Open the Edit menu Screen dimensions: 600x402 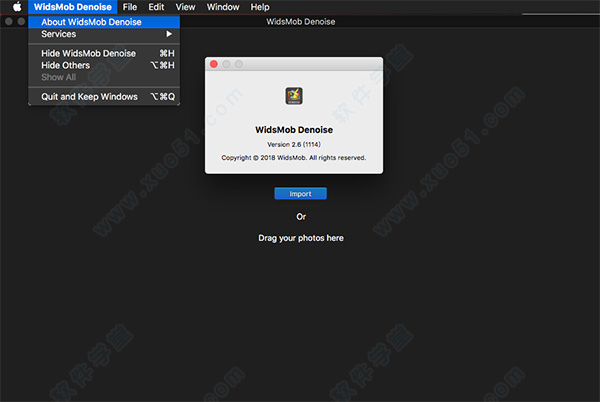(156, 7)
